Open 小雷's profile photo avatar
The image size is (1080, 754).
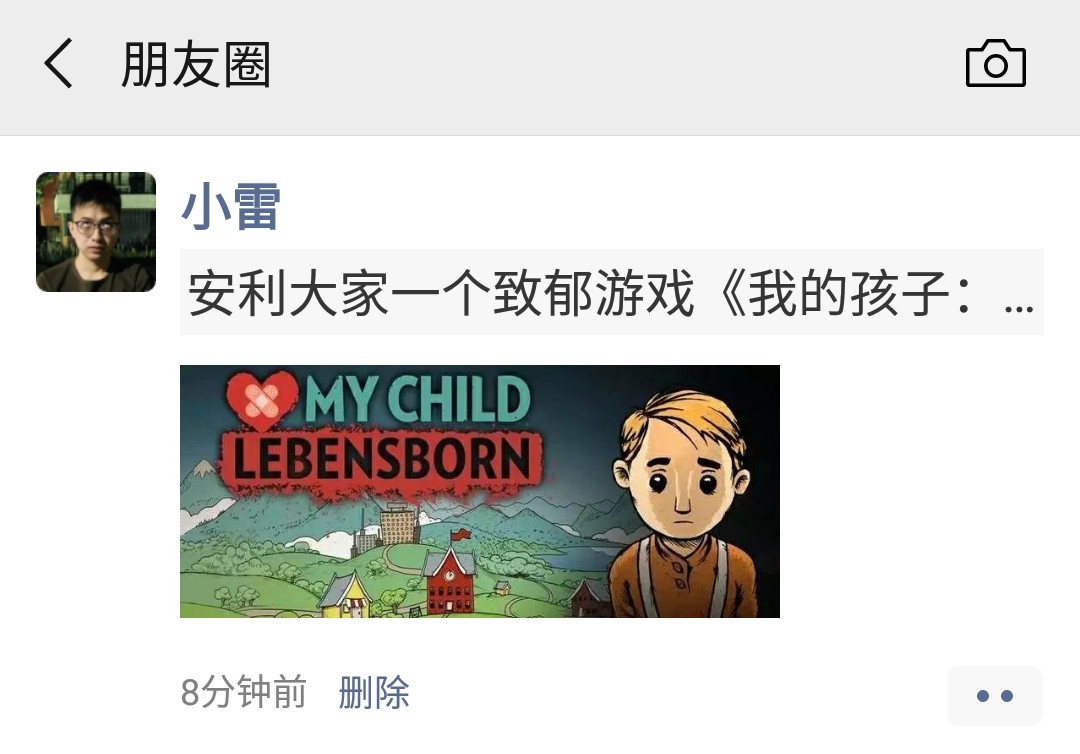pos(96,232)
